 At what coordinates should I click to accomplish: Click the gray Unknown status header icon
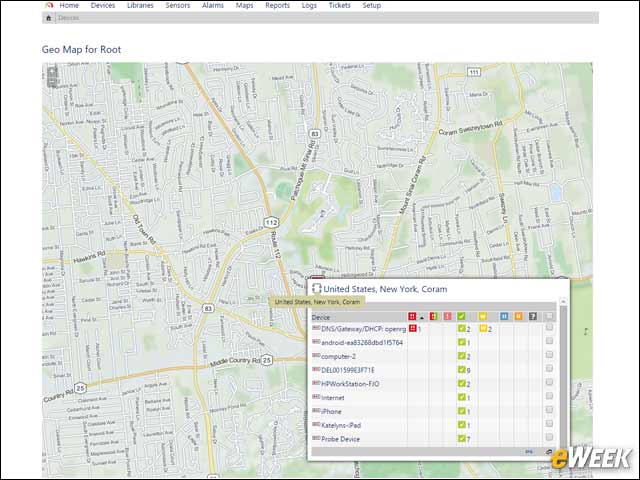pos(533,316)
